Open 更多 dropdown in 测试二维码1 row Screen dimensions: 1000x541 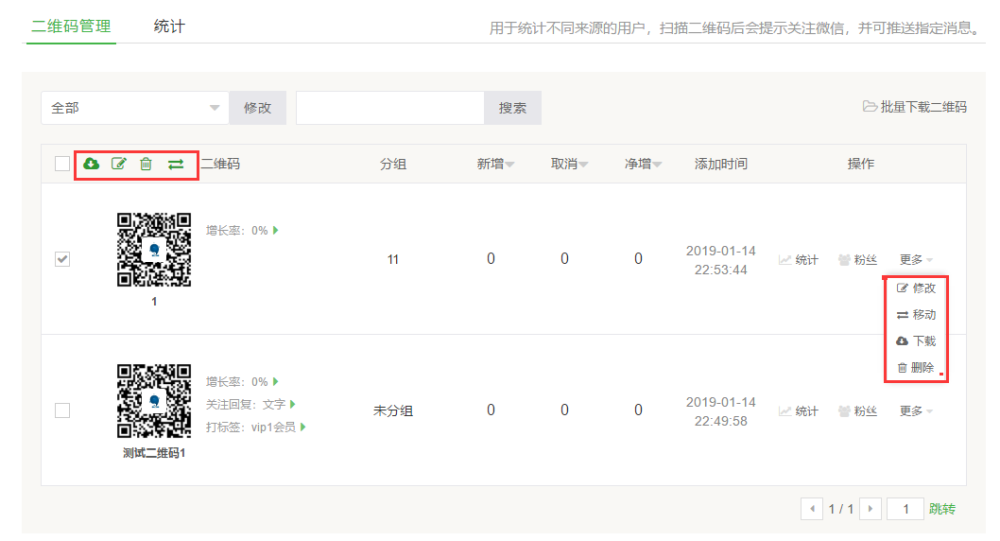click(x=916, y=411)
